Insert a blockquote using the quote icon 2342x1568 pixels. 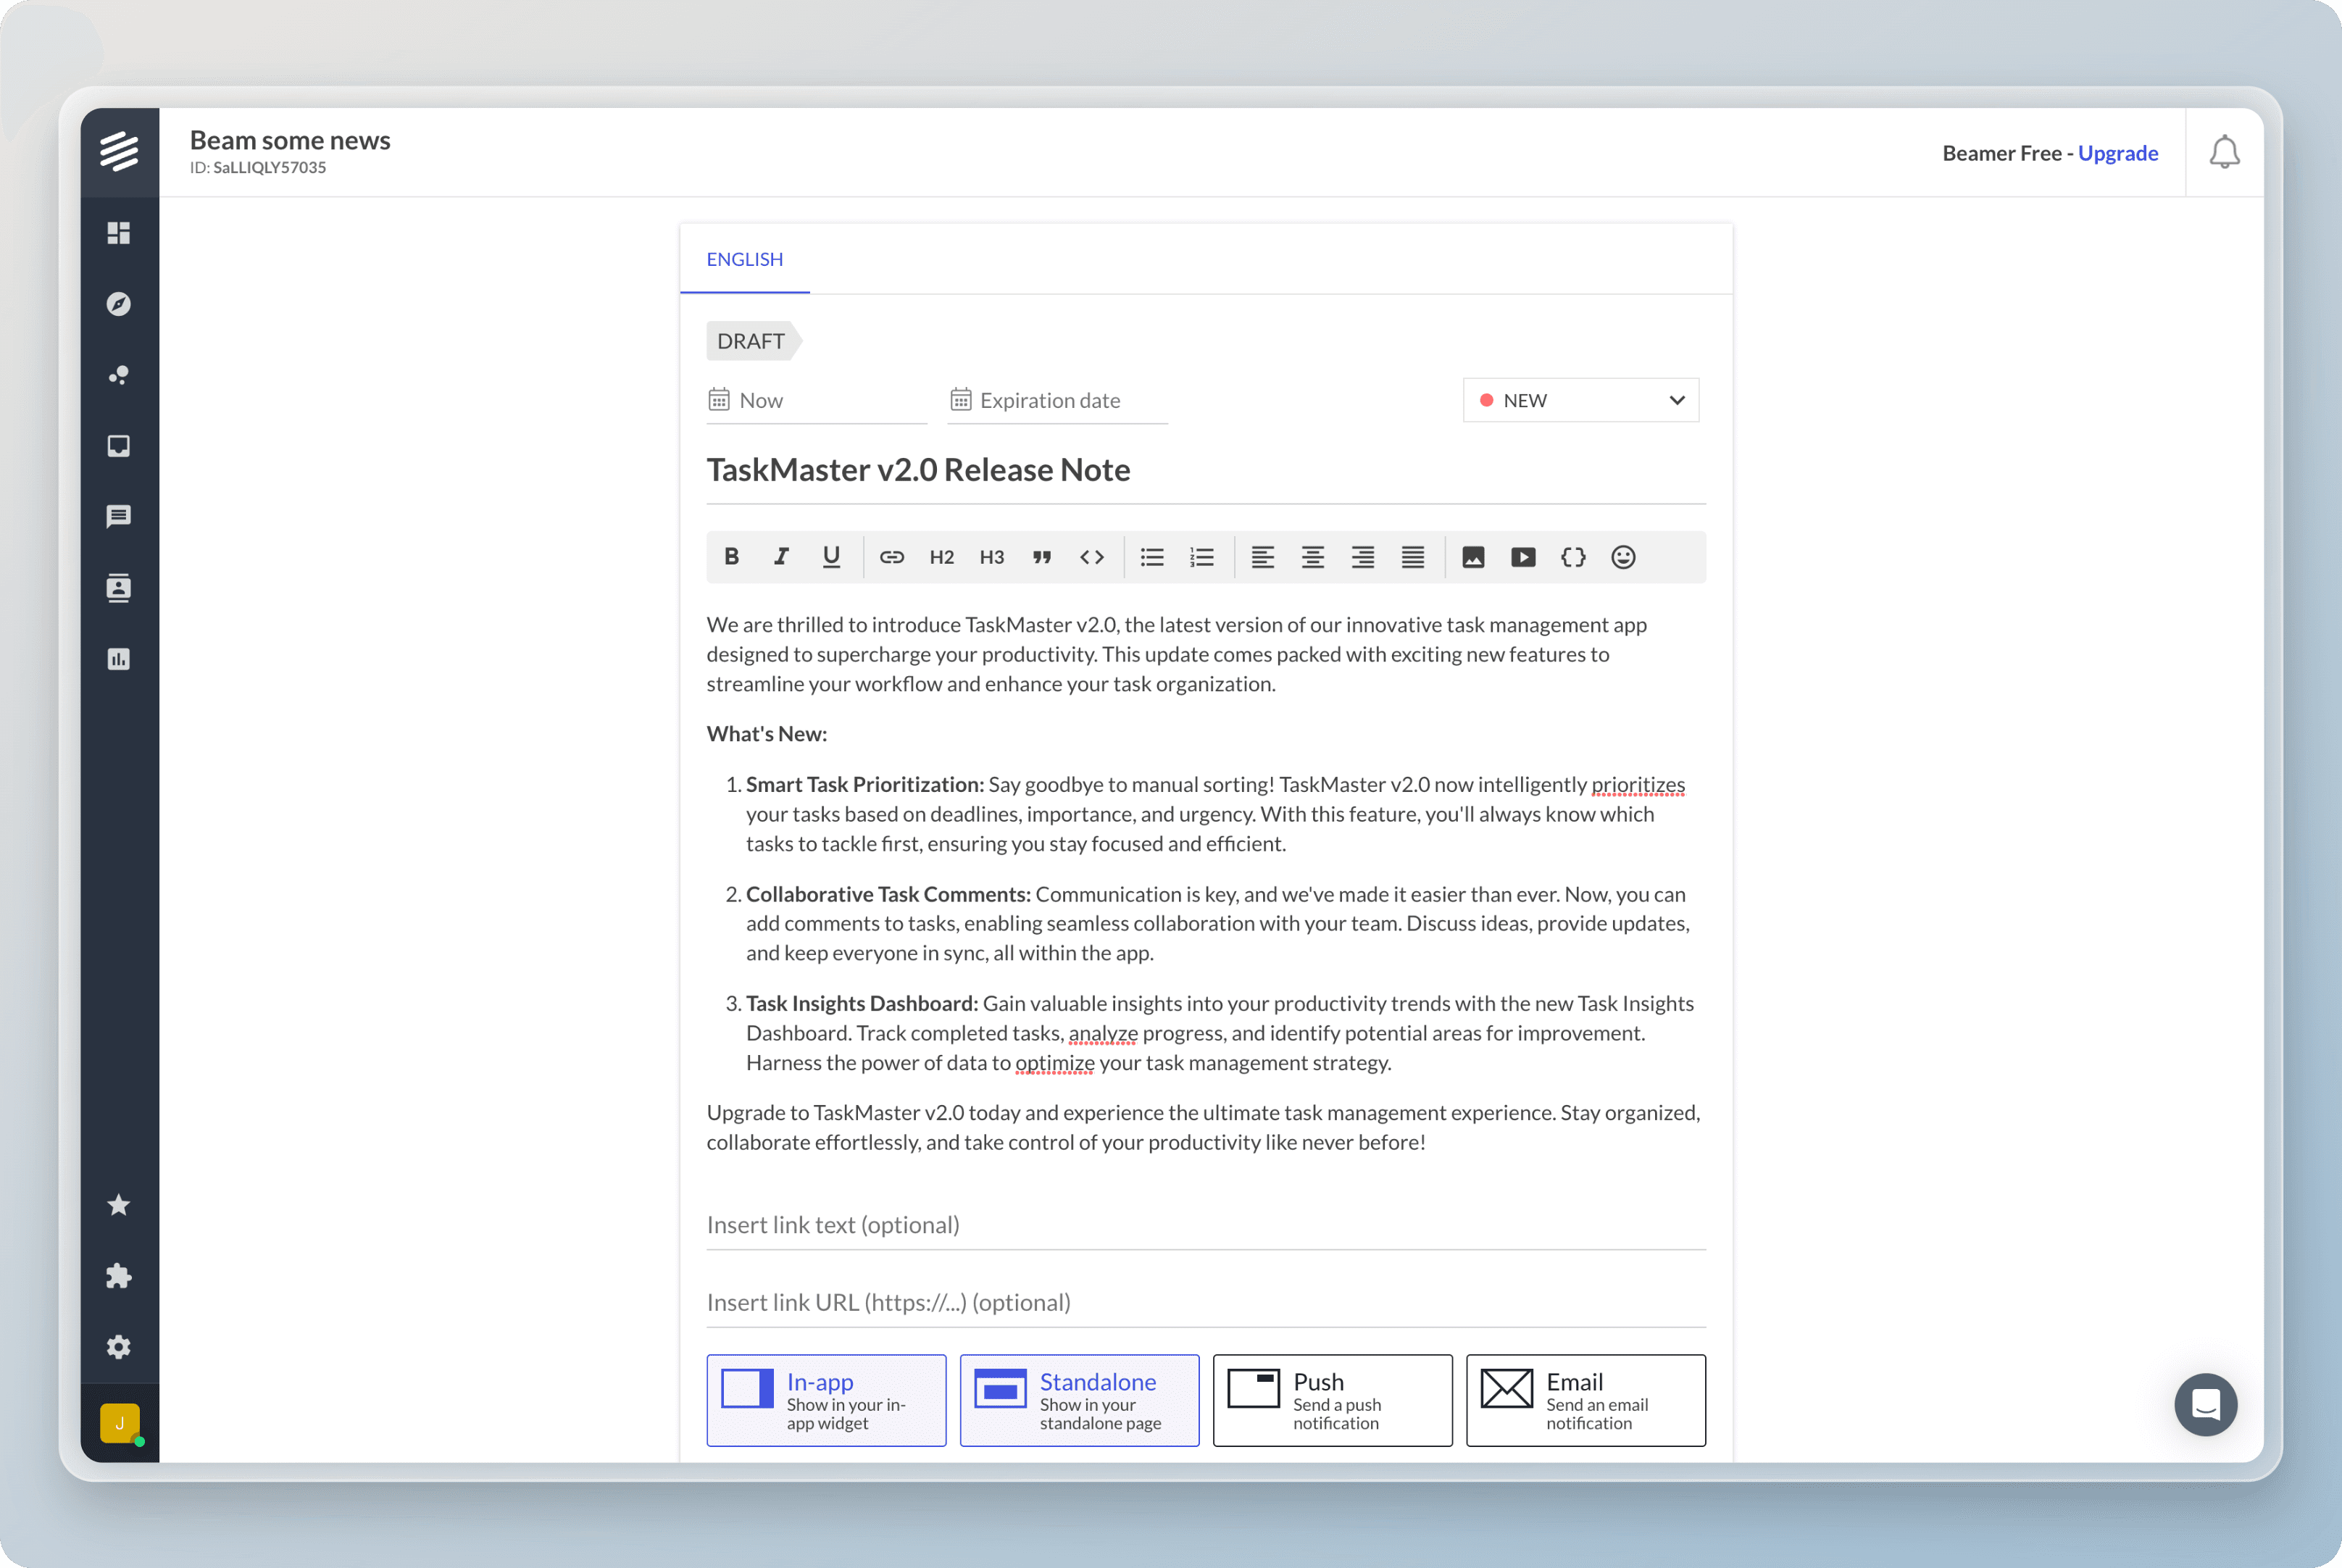[x=1041, y=557]
